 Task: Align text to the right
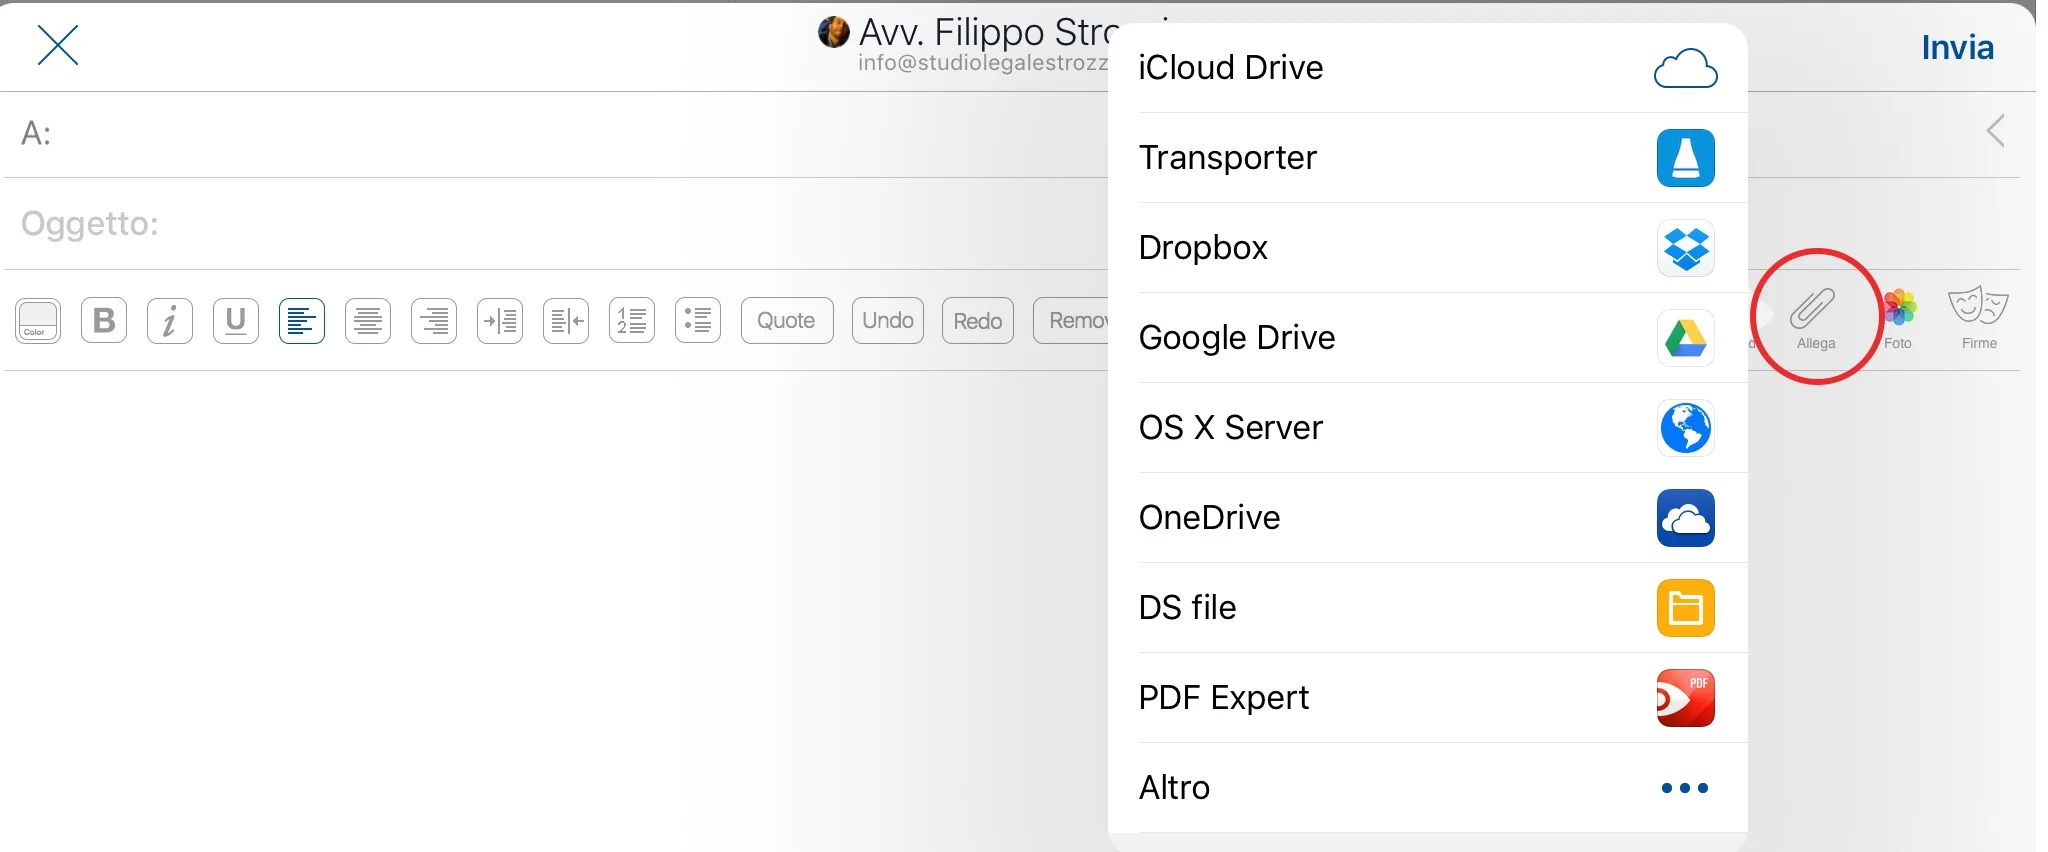(434, 321)
